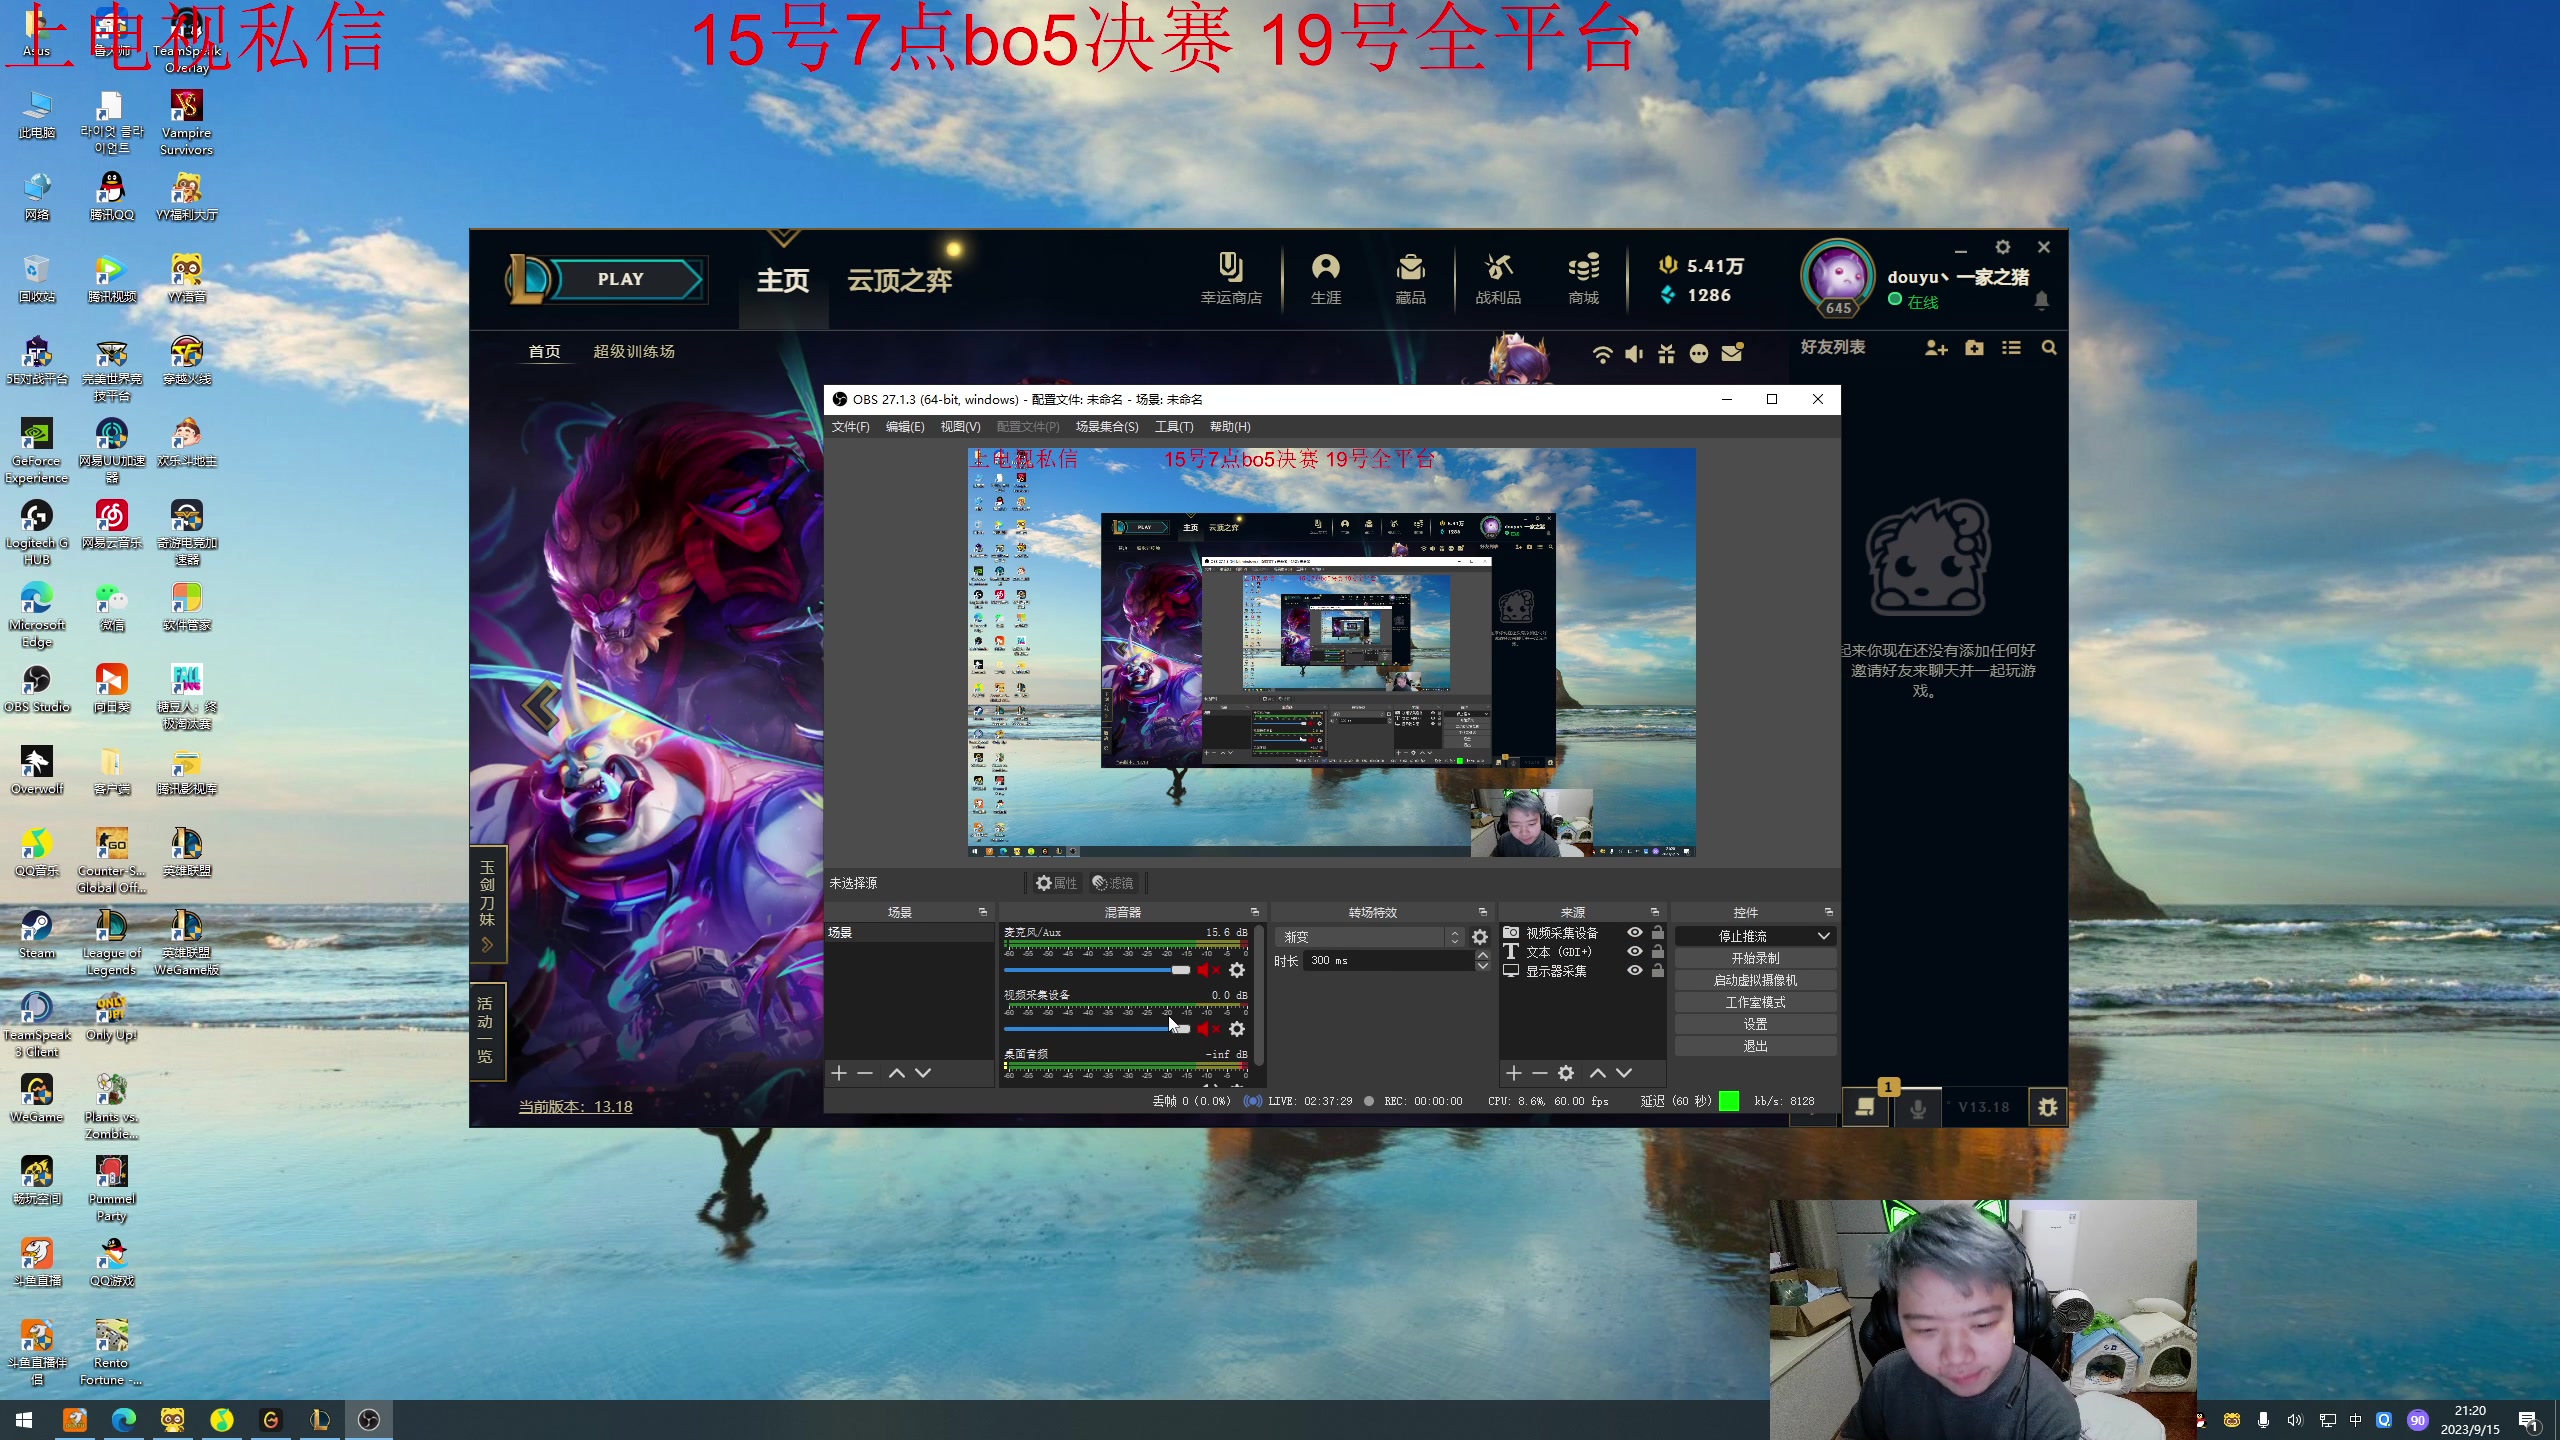Viewport: 2560px width, 1440px height.
Task: Increase transition 时长 with up stepper
Action: (x=1483, y=955)
